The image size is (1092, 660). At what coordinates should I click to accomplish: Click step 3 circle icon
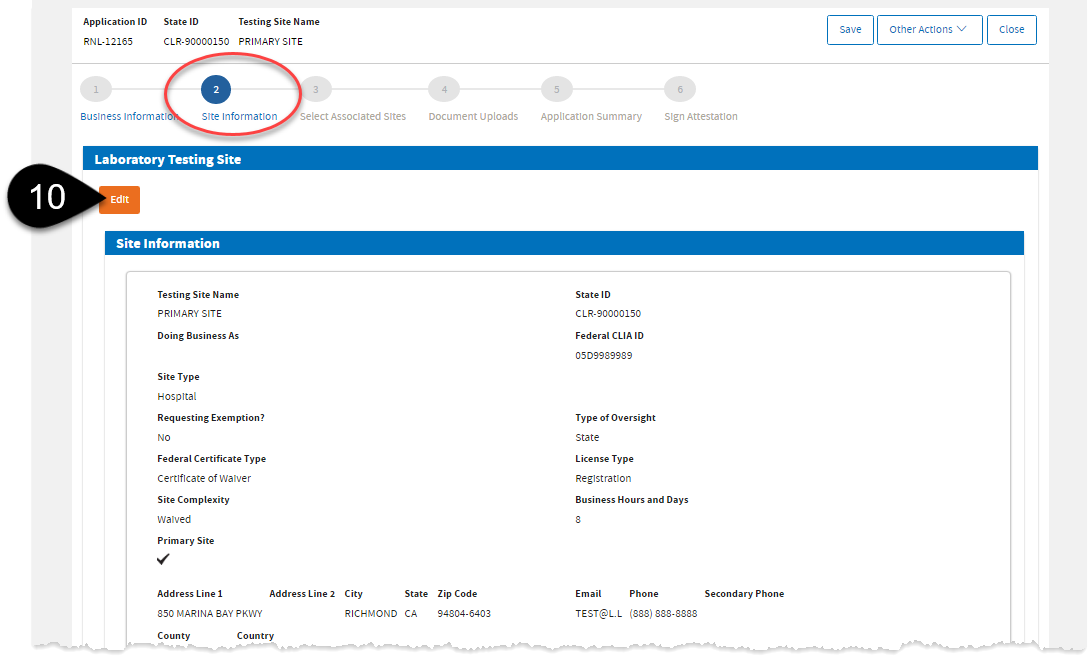tap(316, 90)
